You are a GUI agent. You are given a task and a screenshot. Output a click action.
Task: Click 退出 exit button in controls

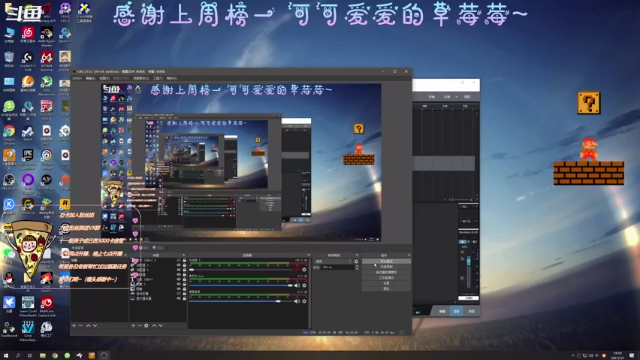(x=387, y=288)
